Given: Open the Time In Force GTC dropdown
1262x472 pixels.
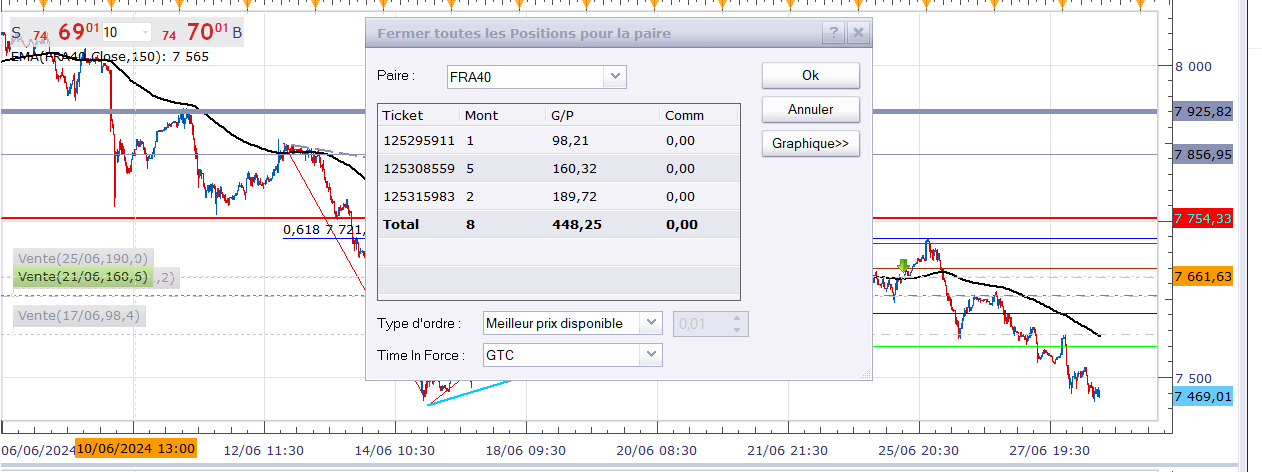Looking at the screenshot, I should click(x=651, y=354).
